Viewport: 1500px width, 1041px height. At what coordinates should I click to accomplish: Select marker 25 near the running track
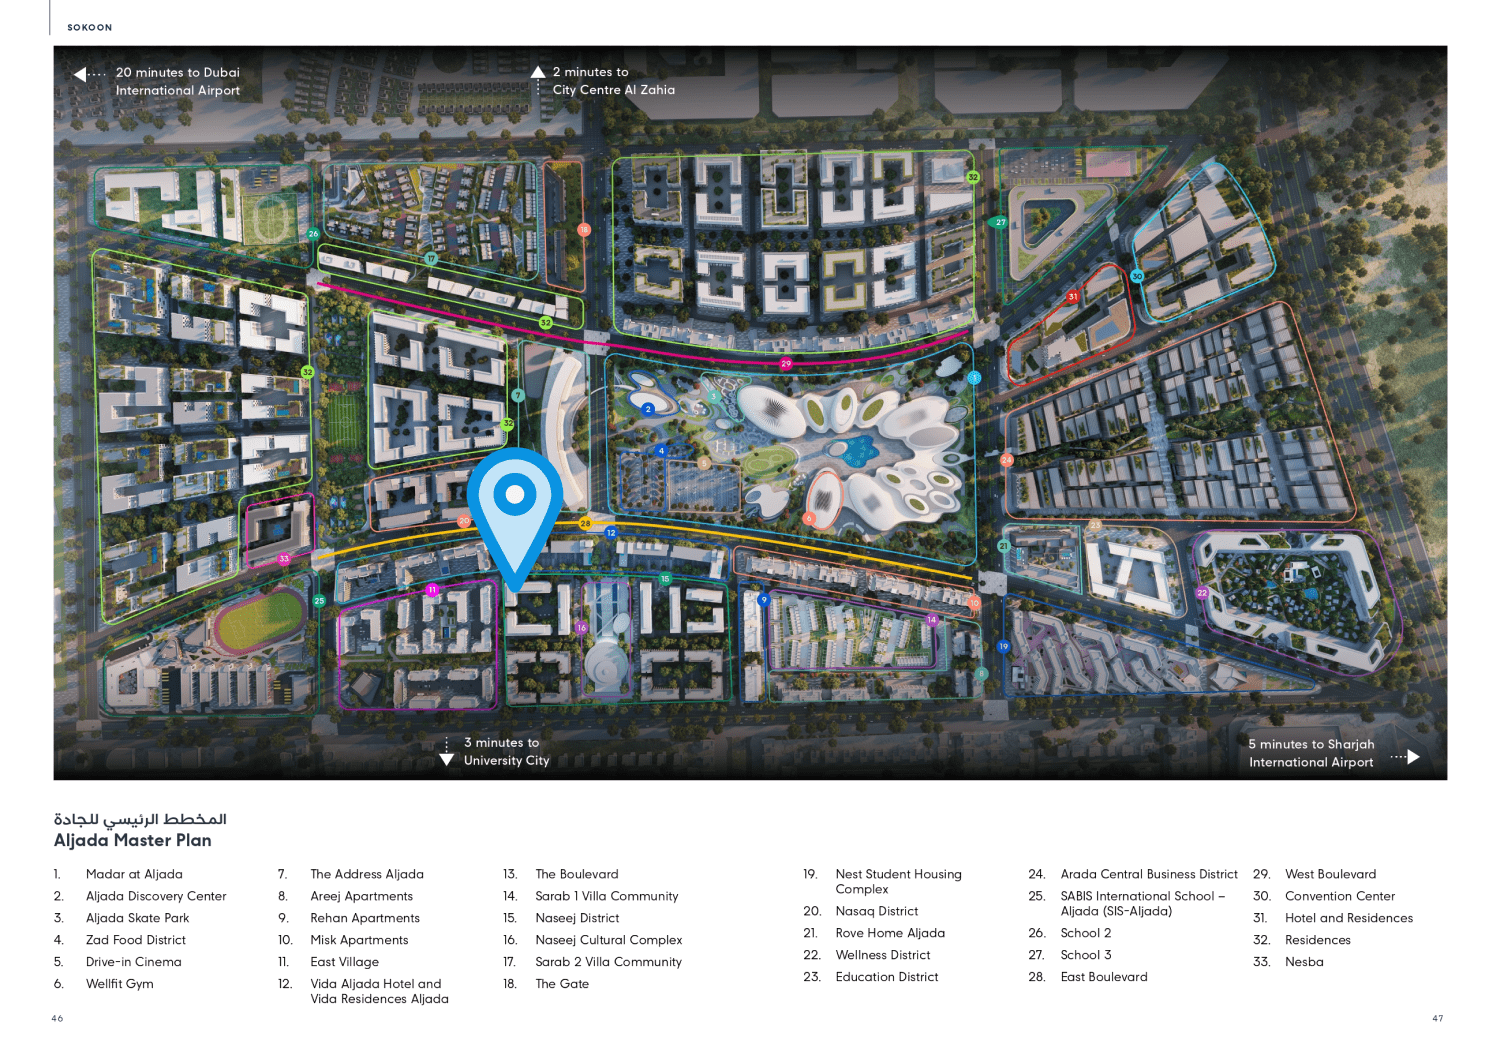[320, 600]
